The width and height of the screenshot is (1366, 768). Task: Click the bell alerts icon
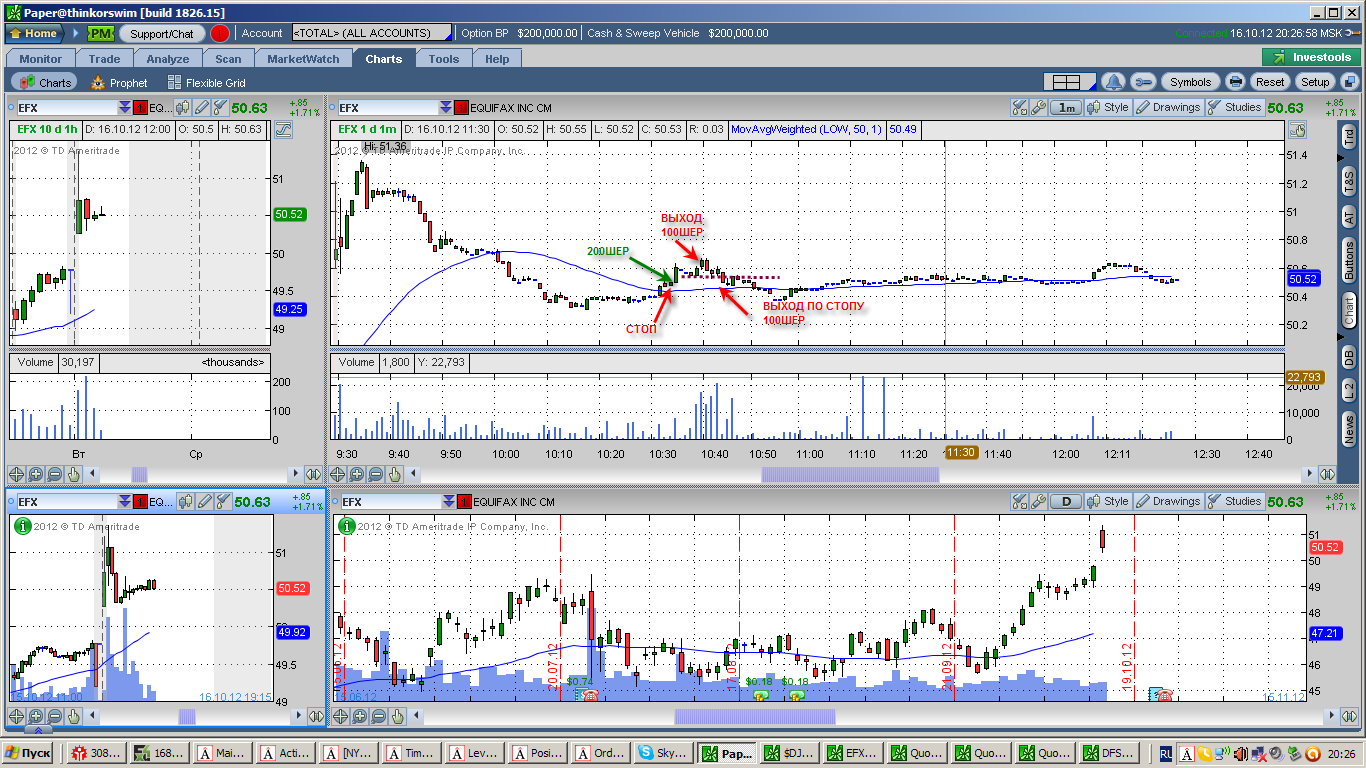coord(1113,82)
